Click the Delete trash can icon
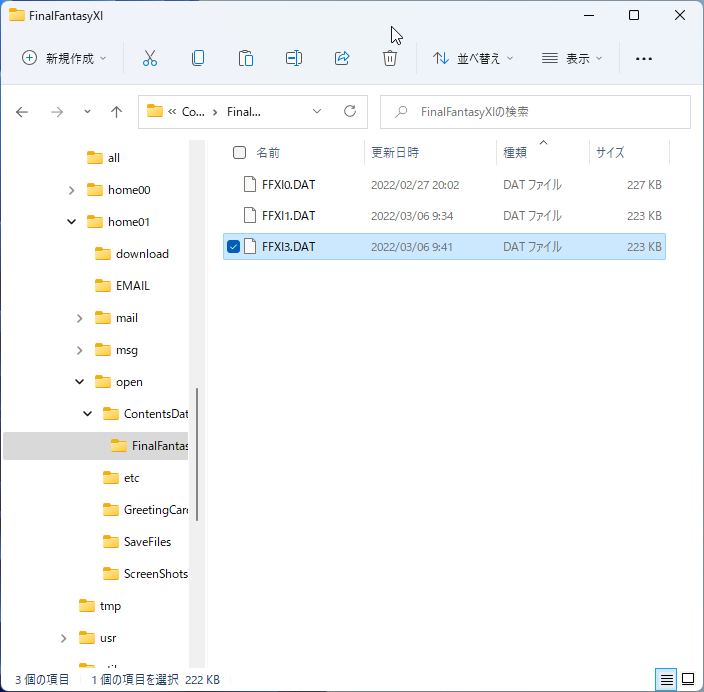Image resolution: width=704 pixels, height=692 pixels. click(x=390, y=58)
